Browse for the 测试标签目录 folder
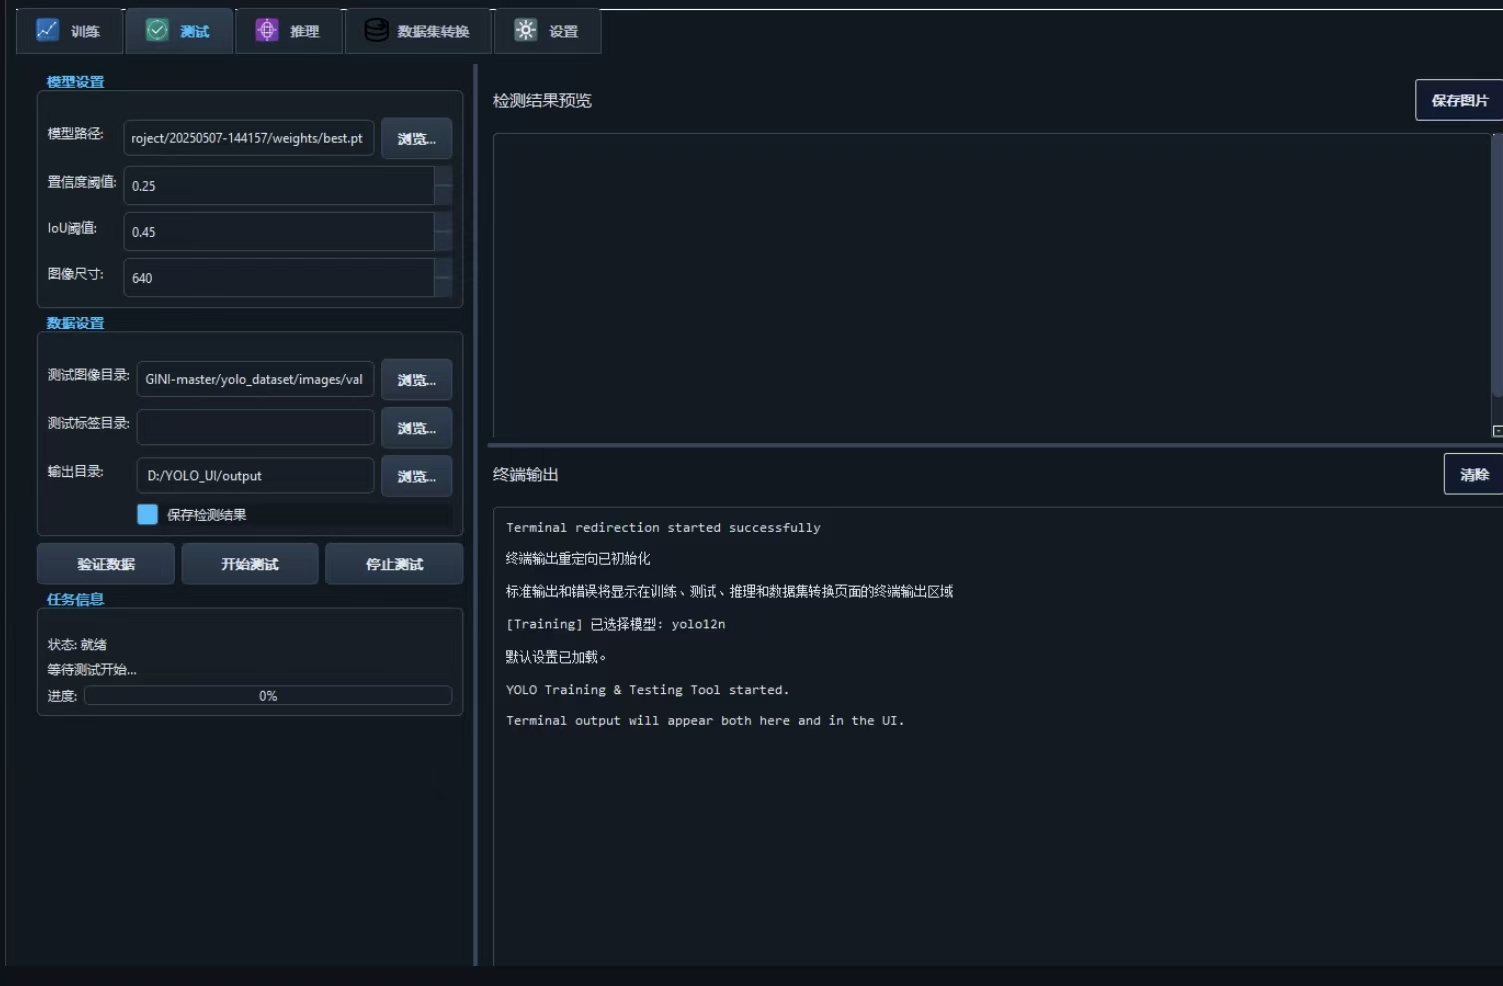This screenshot has height=986, width=1503. pos(416,428)
